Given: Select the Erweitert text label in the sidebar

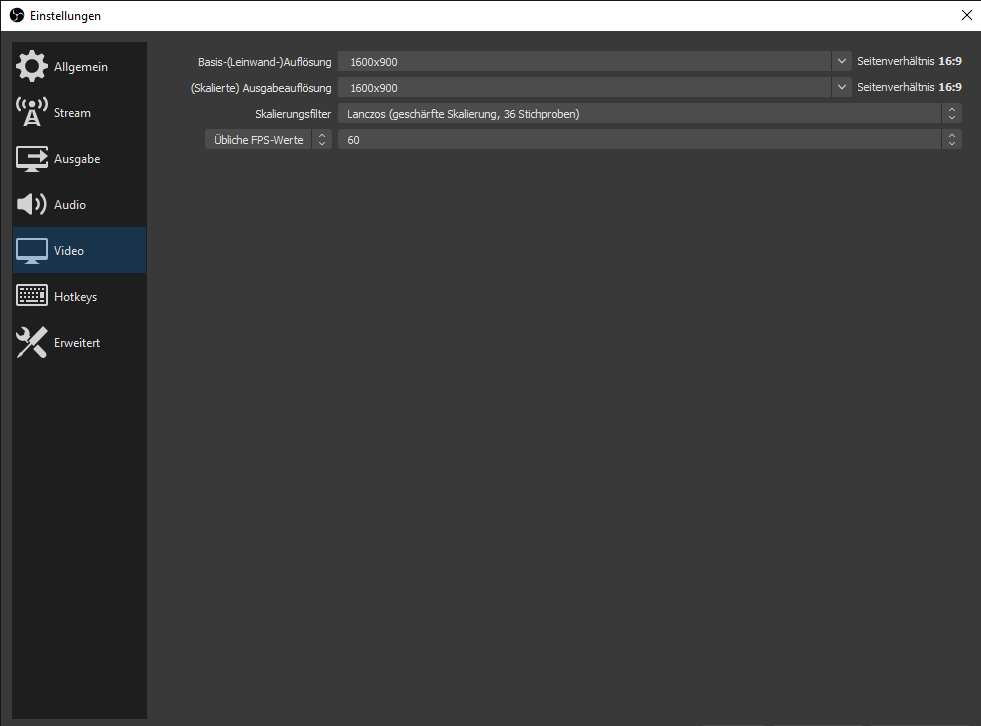Looking at the screenshot, I should [77, 343].
